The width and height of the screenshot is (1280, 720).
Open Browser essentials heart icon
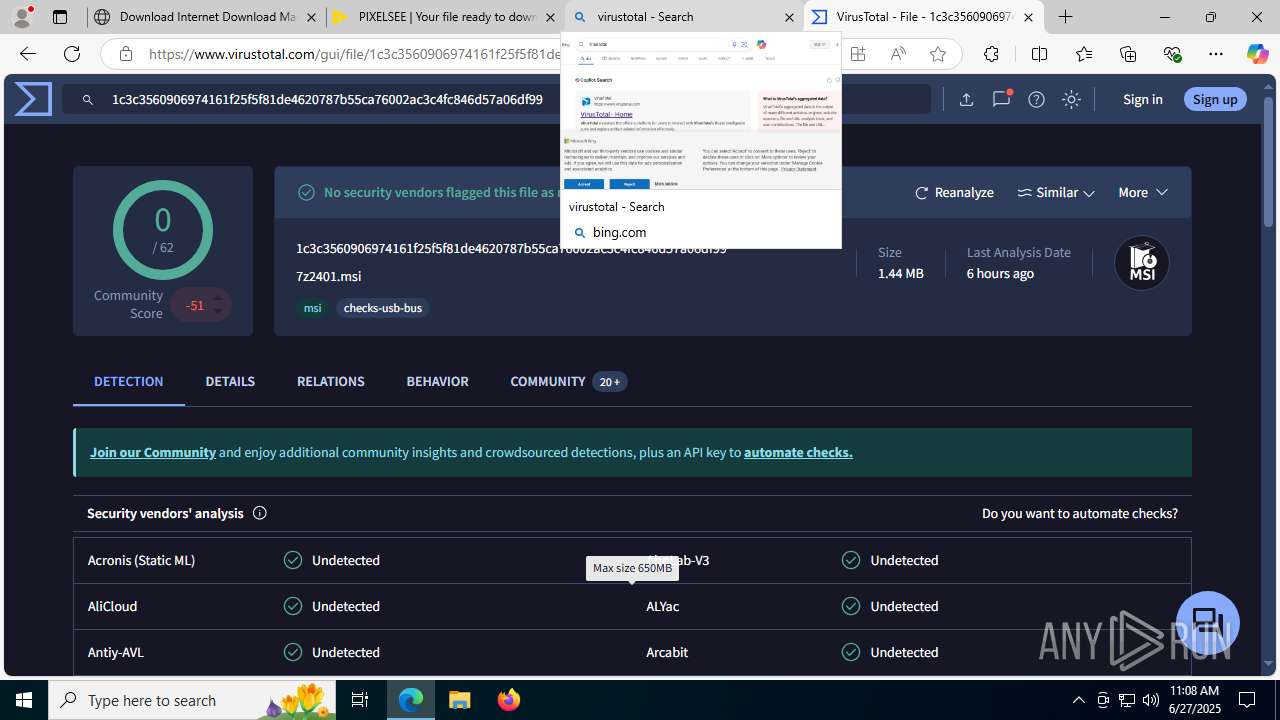point(1172,54)
